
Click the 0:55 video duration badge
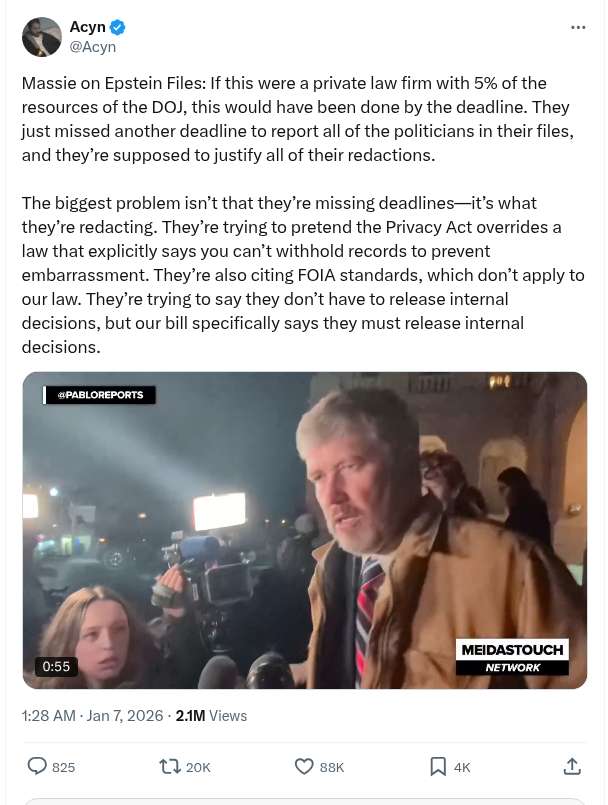click(x=56, y=666)
